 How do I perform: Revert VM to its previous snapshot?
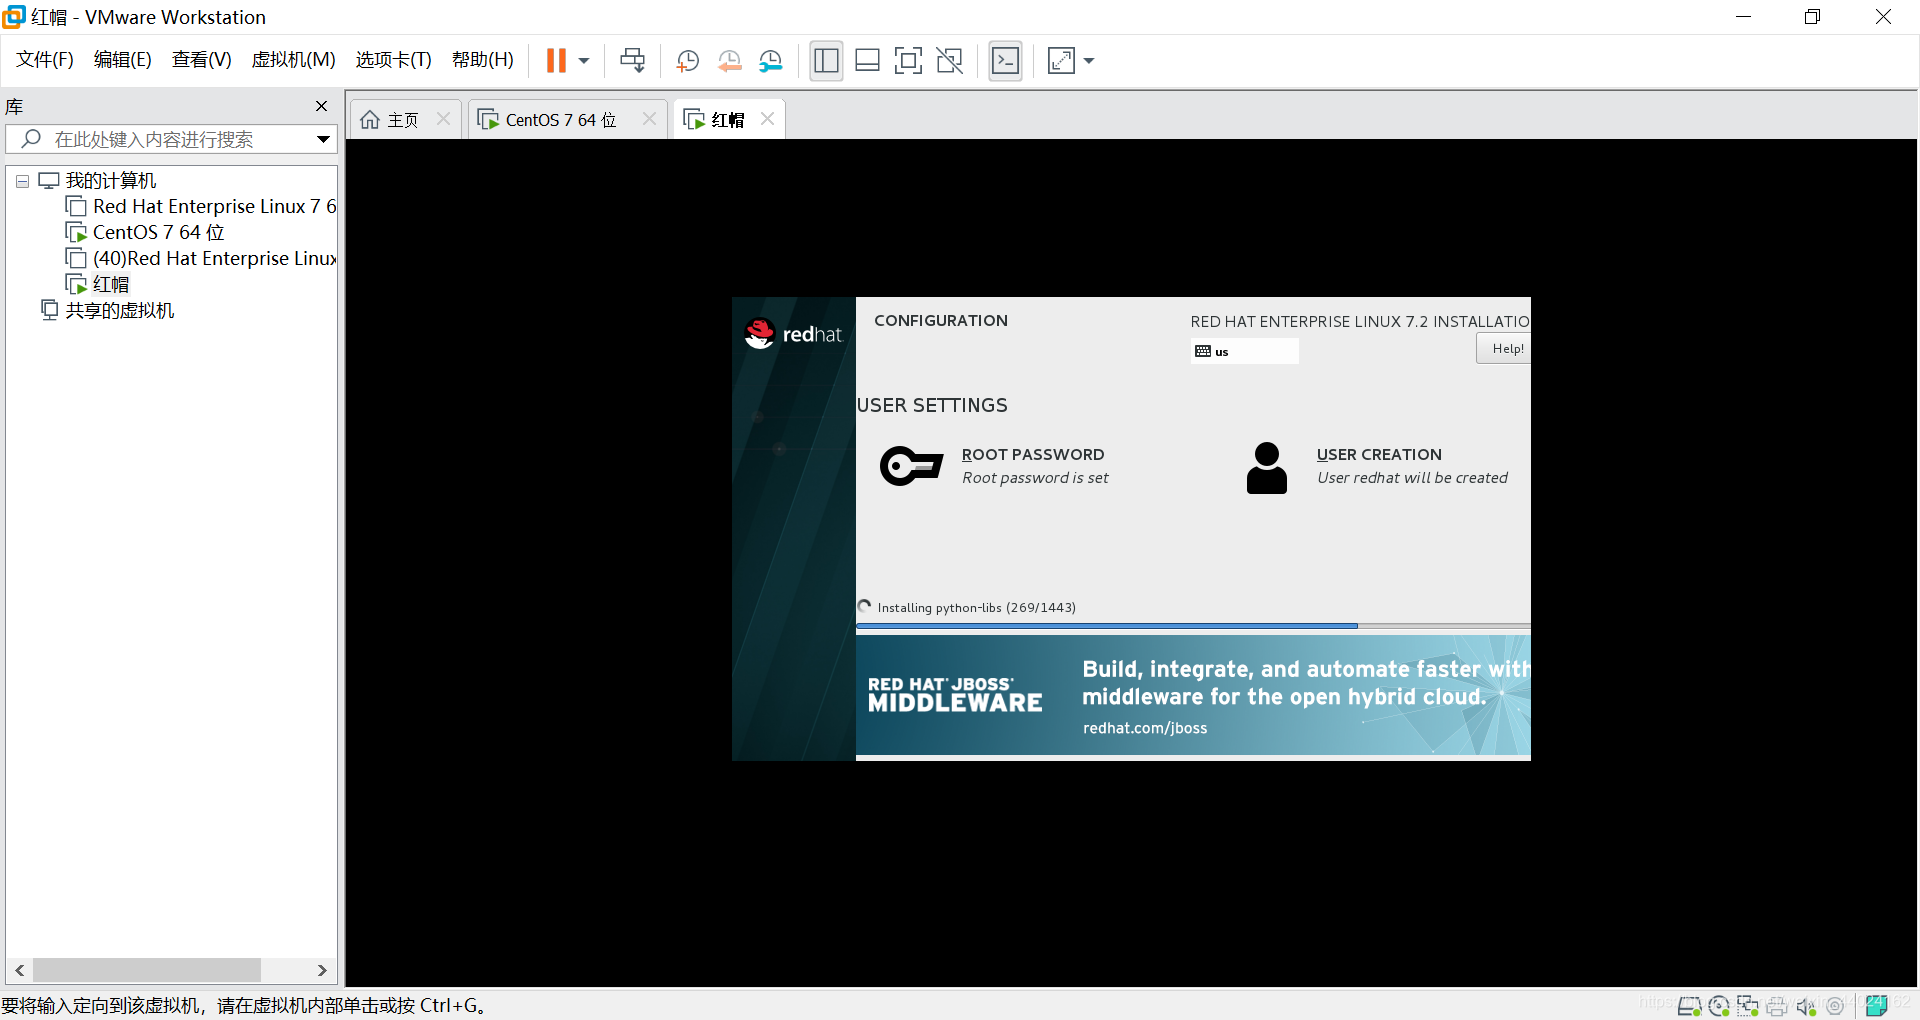coord(729,61)
